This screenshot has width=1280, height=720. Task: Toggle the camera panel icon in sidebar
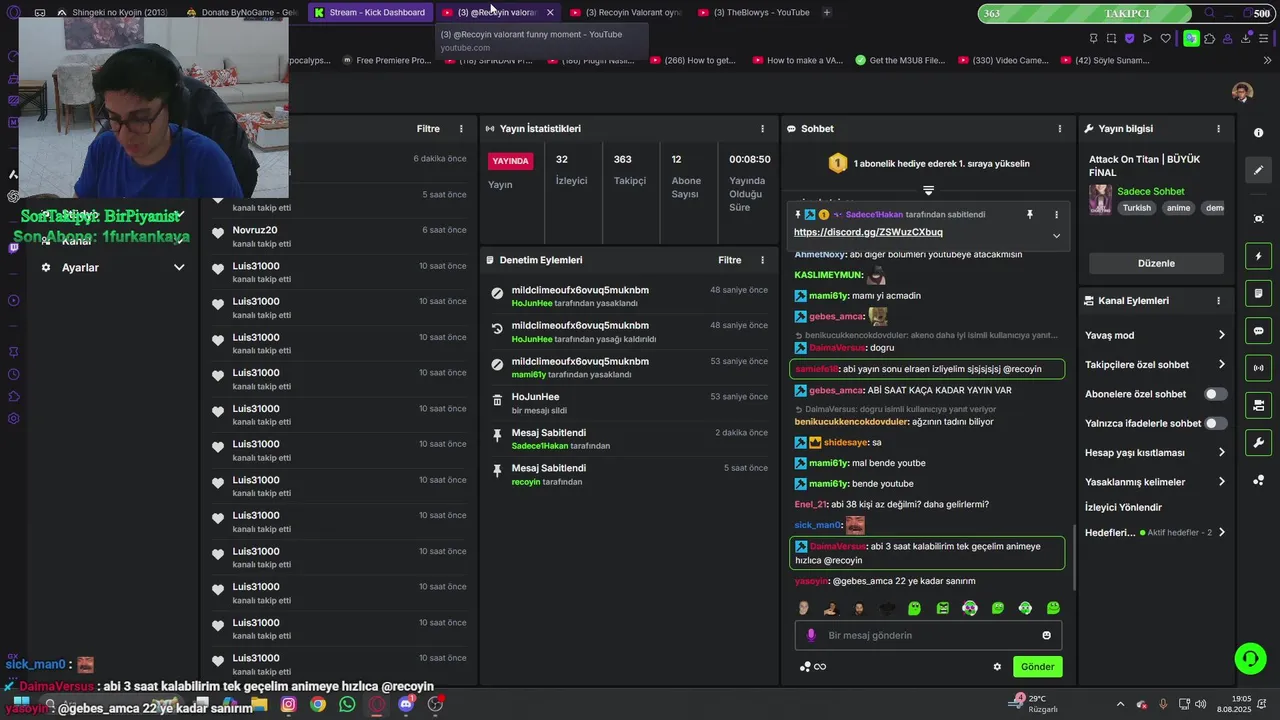1258,405
